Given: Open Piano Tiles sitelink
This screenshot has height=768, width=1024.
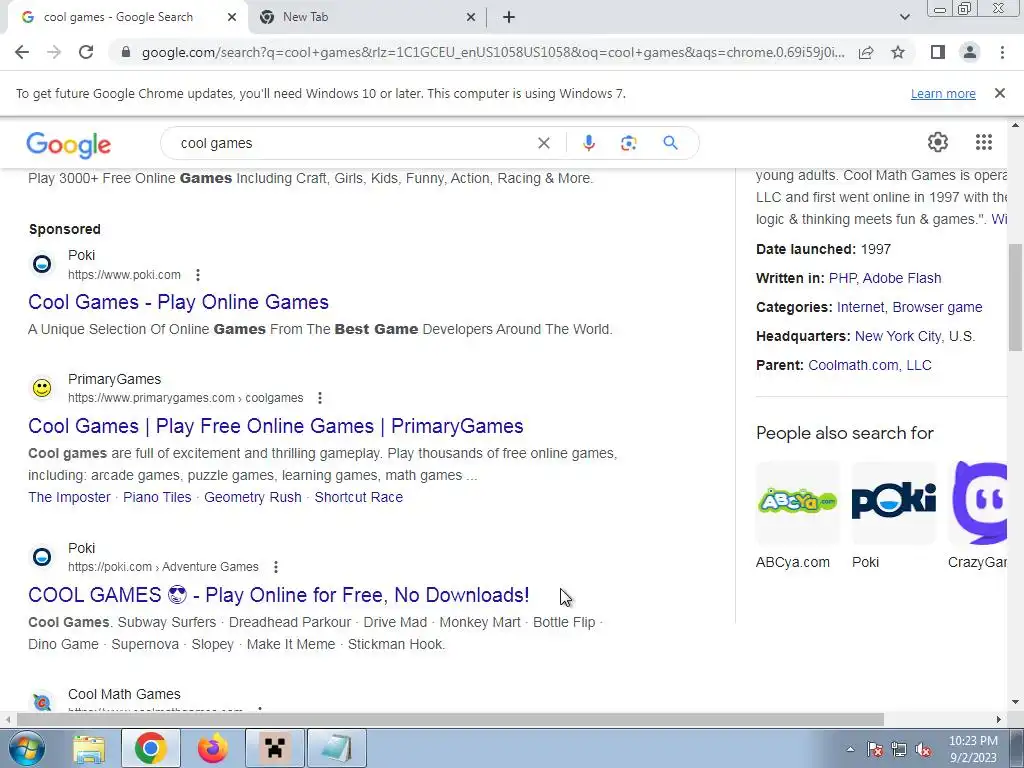Looking at the screenshot, I should (157, 497).
